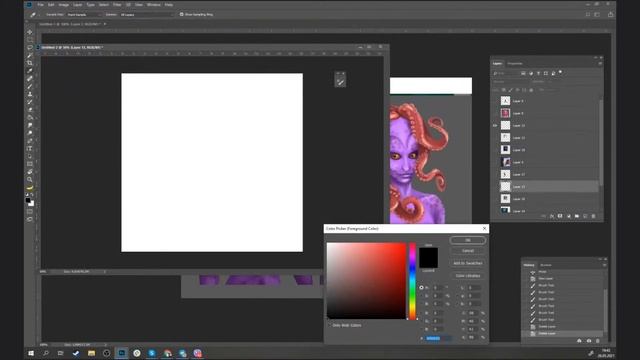This screenshot has width=640, height=360.
Task: Open the File menu
Action: pyautogui.click(x=40, y=5)
